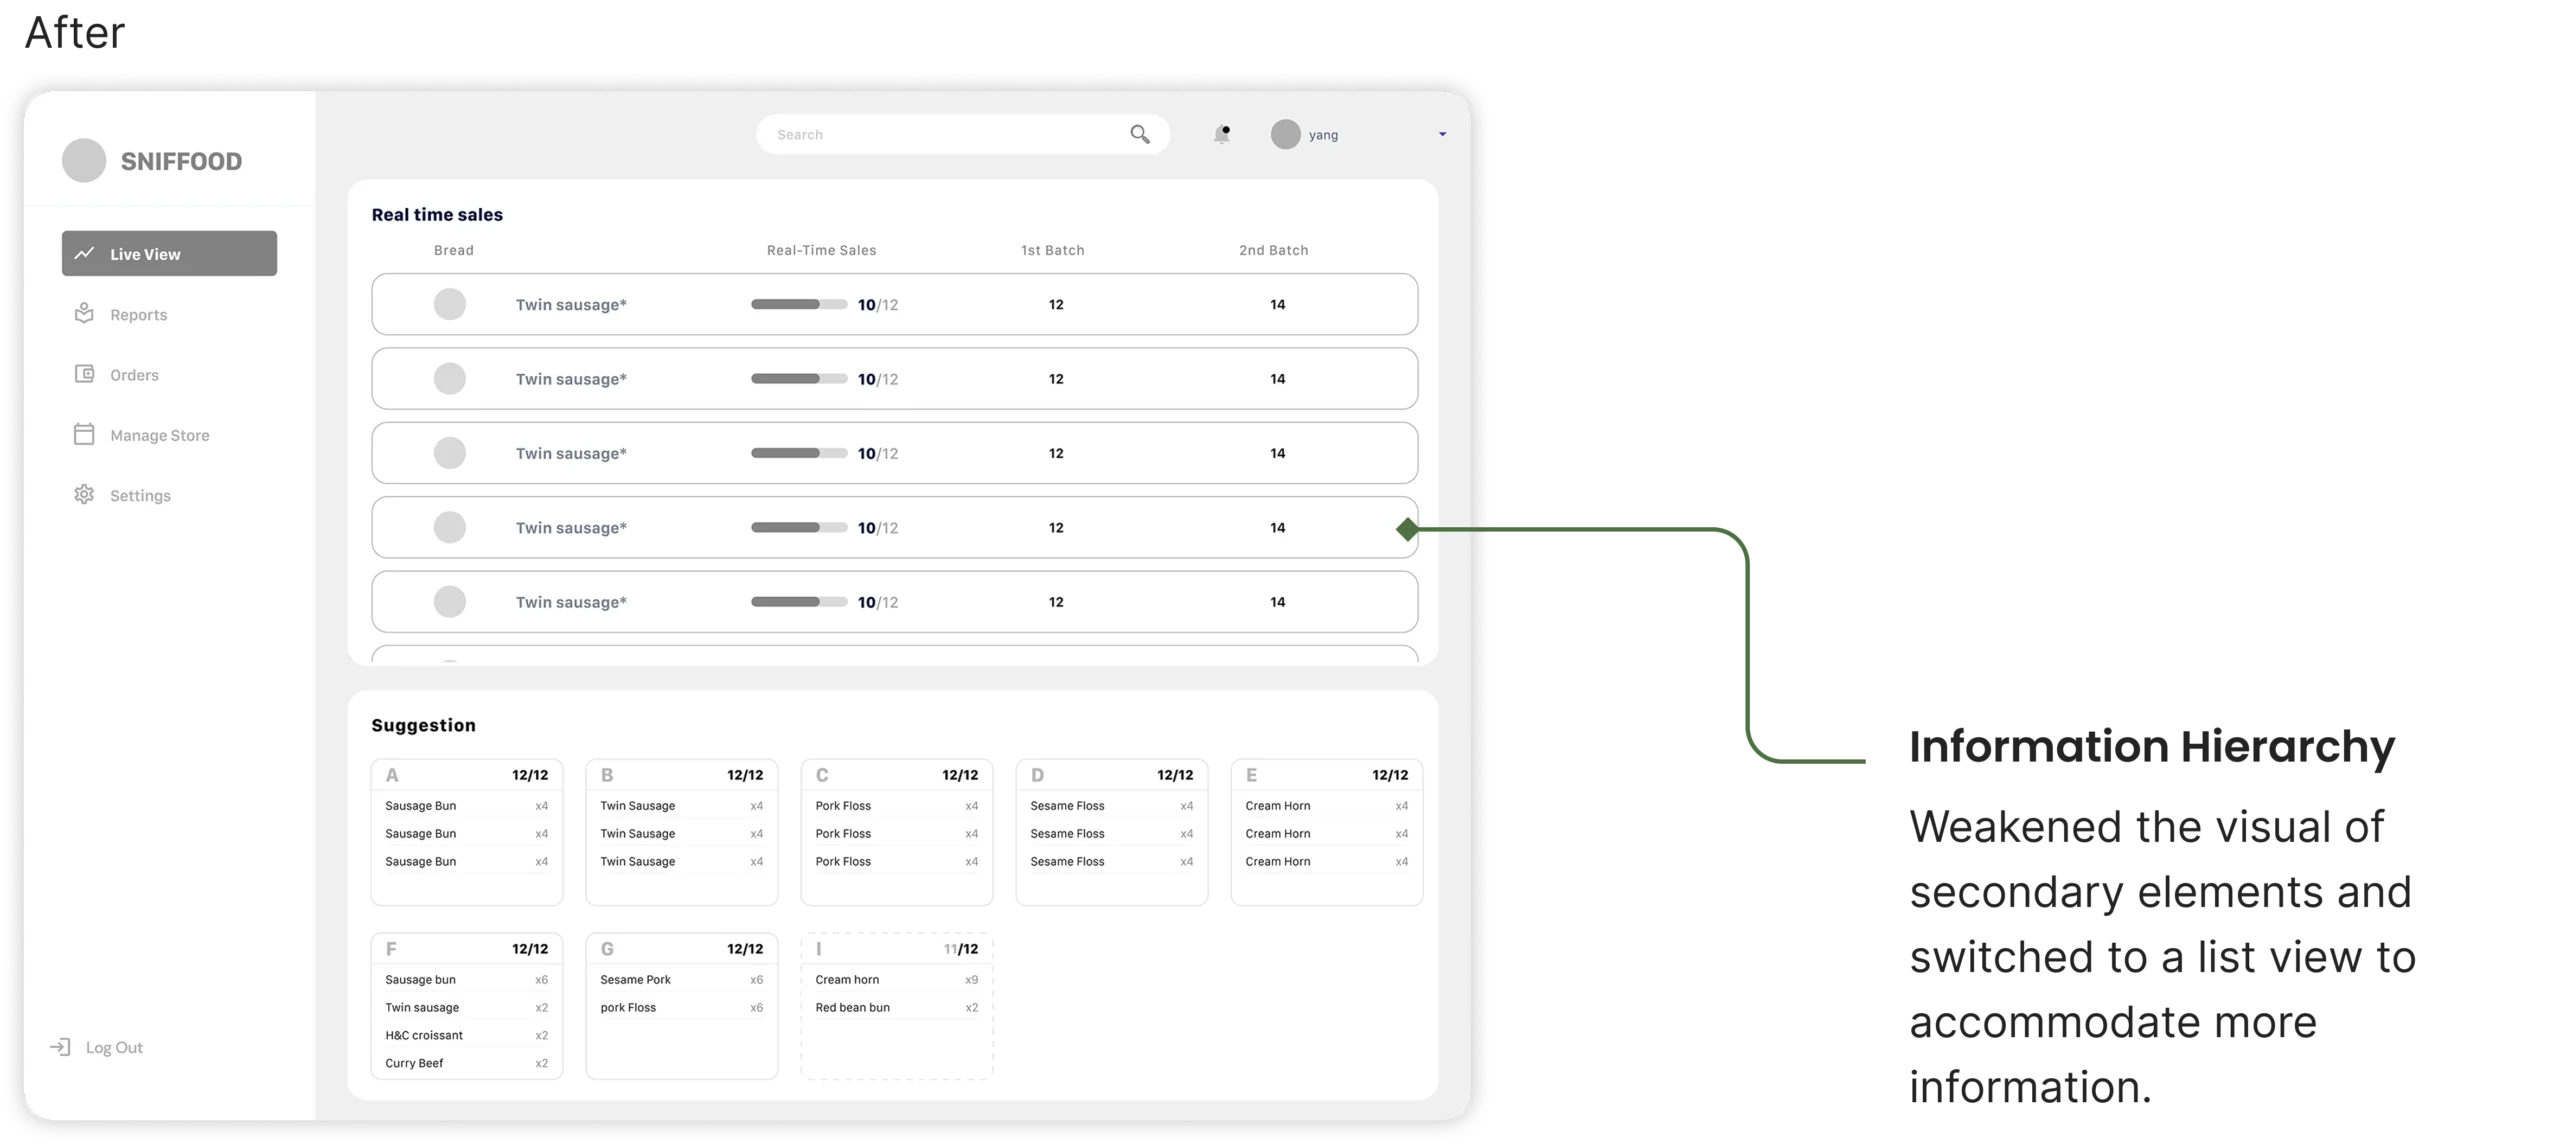The width and height of the screenshot is (2560, 1144).
Task: Click the yang user avatar
Action: [1285, 134]
